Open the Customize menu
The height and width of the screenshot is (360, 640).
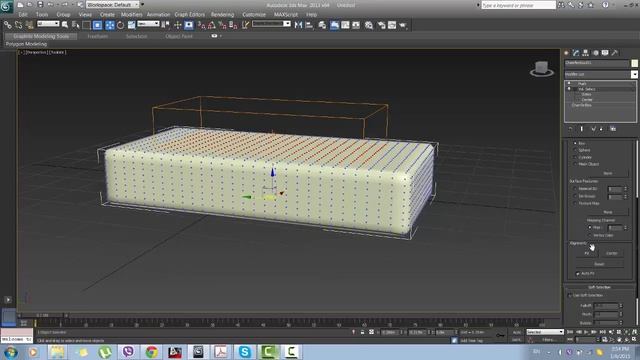click(254, 14)
